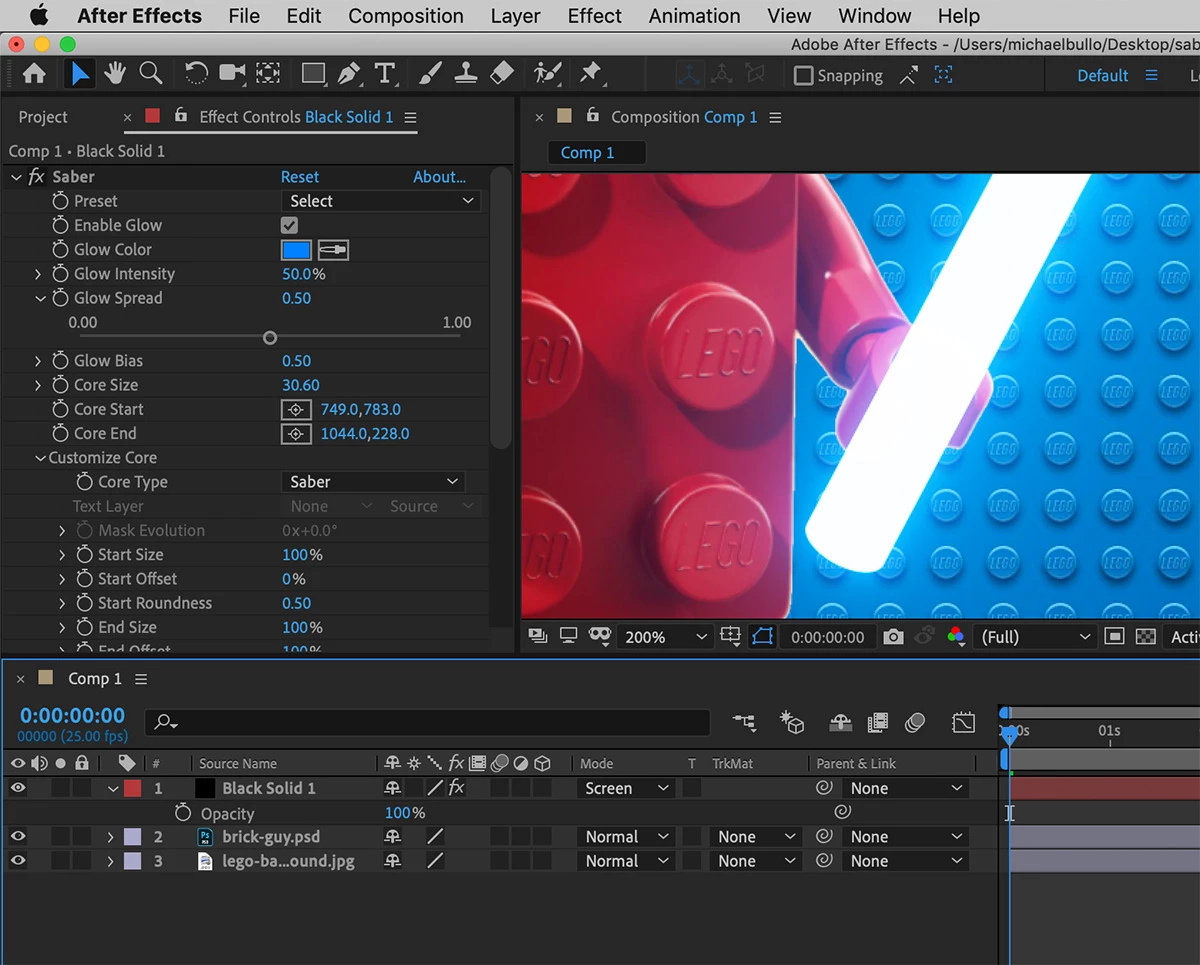The width and height of the screenshot is (1200, 965).
Task: Select the Eraser tool
Action: [x=502, y=73]
